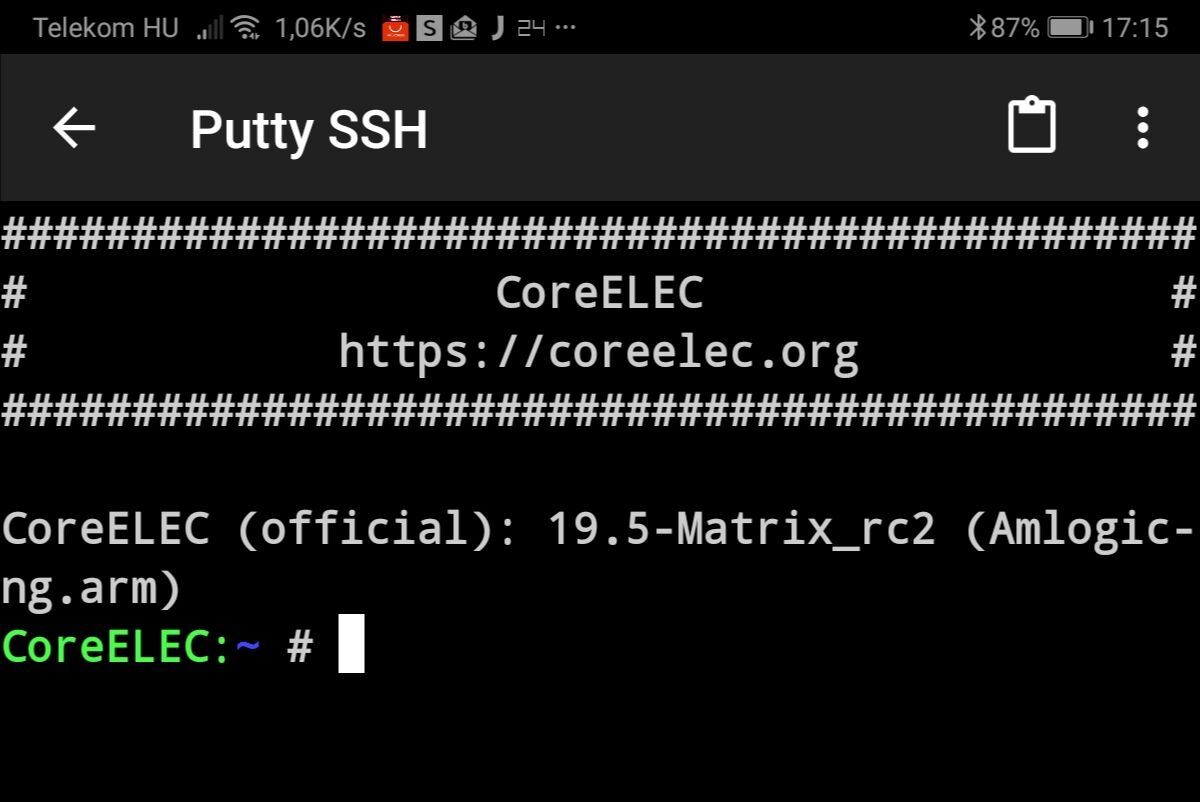Tap the Wi-Fi signal icon

pyautogui.click(x=245, y=28)
